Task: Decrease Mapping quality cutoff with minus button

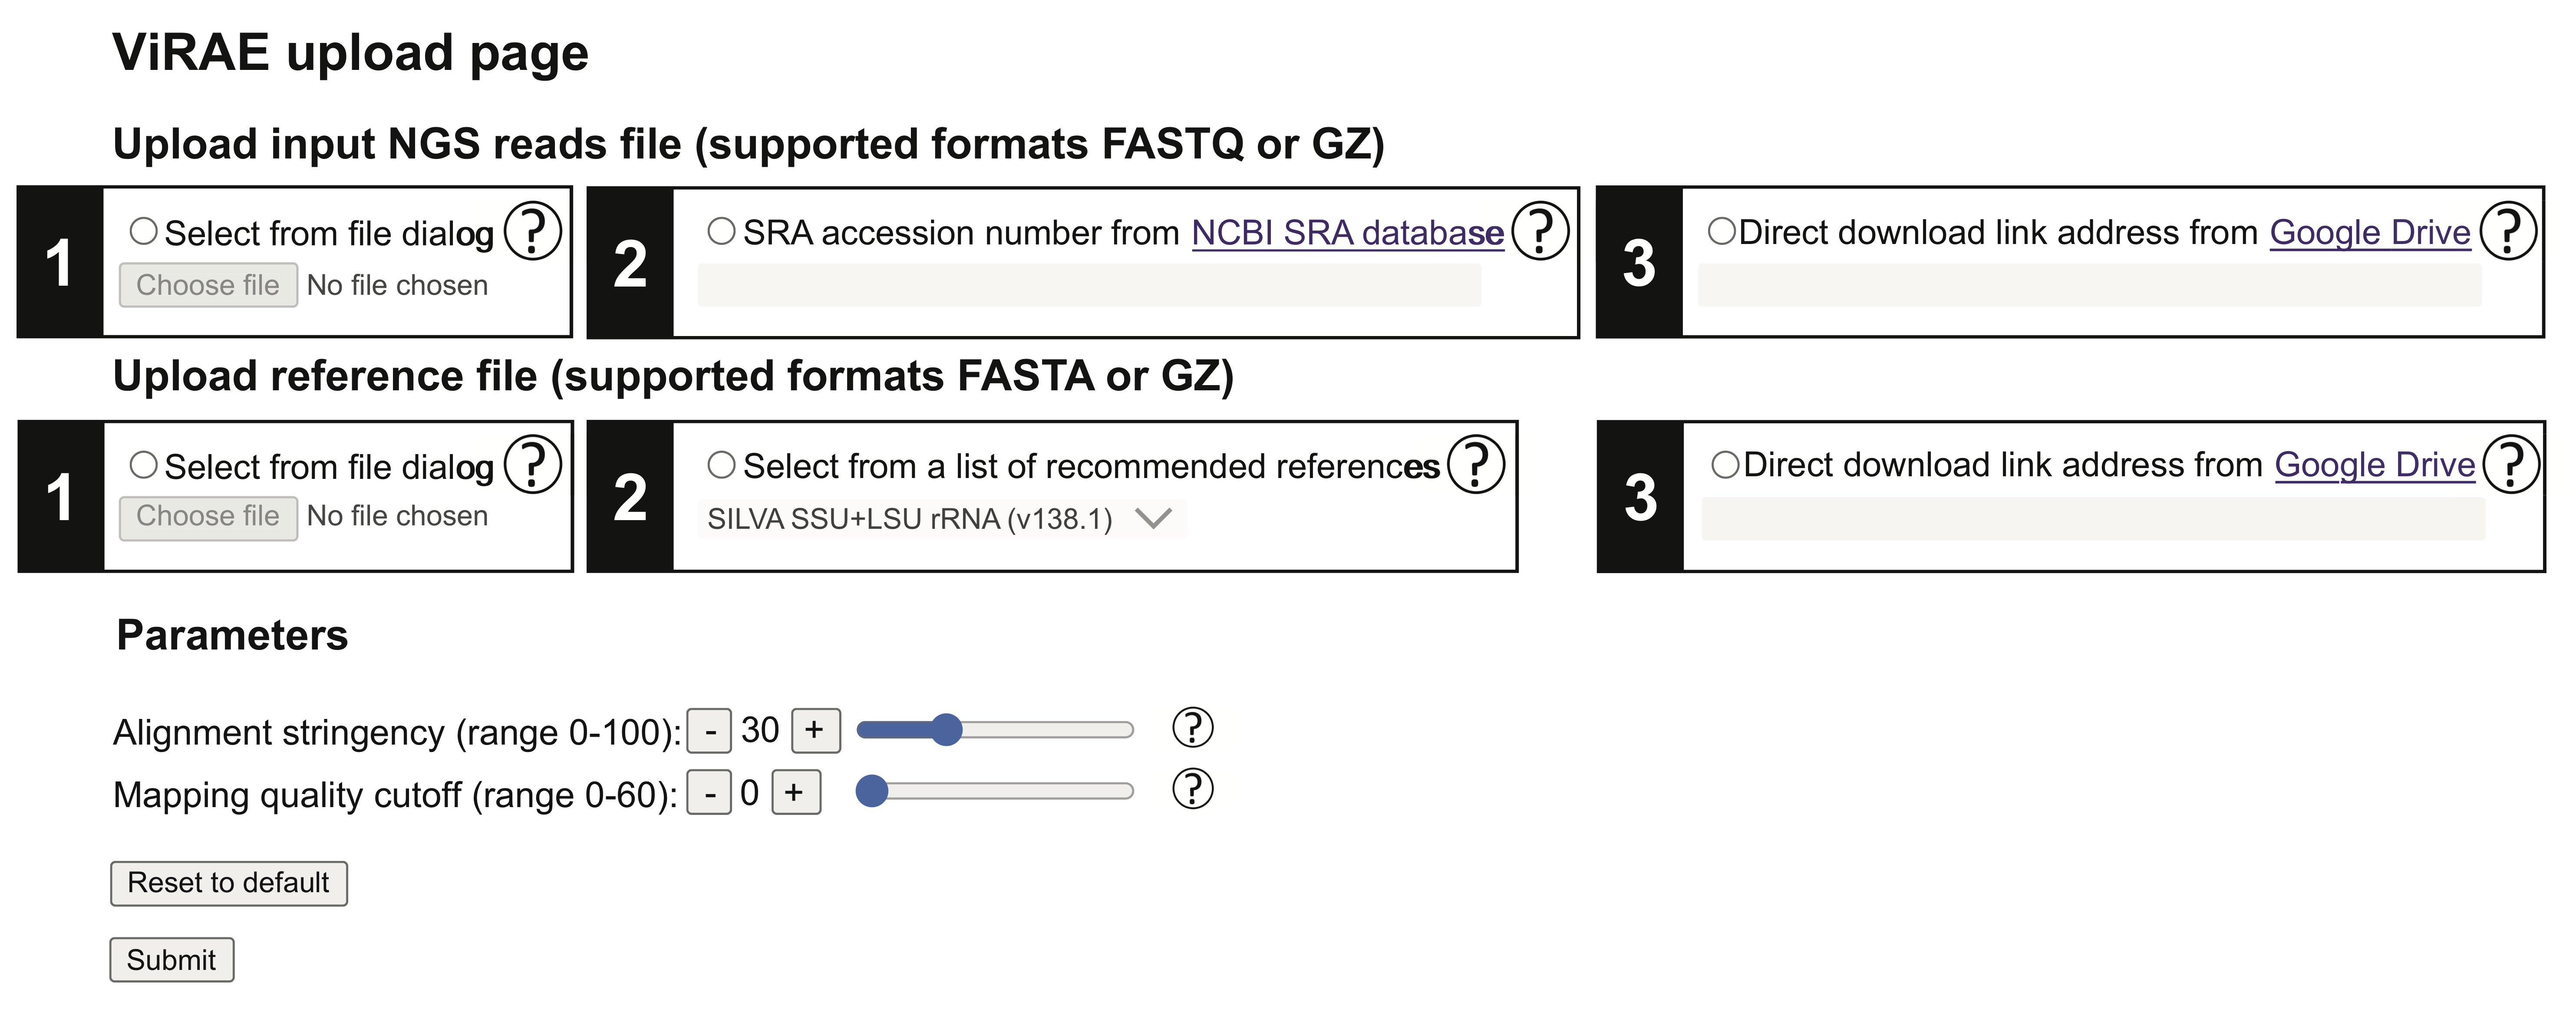Action: (x=709, y=793)
